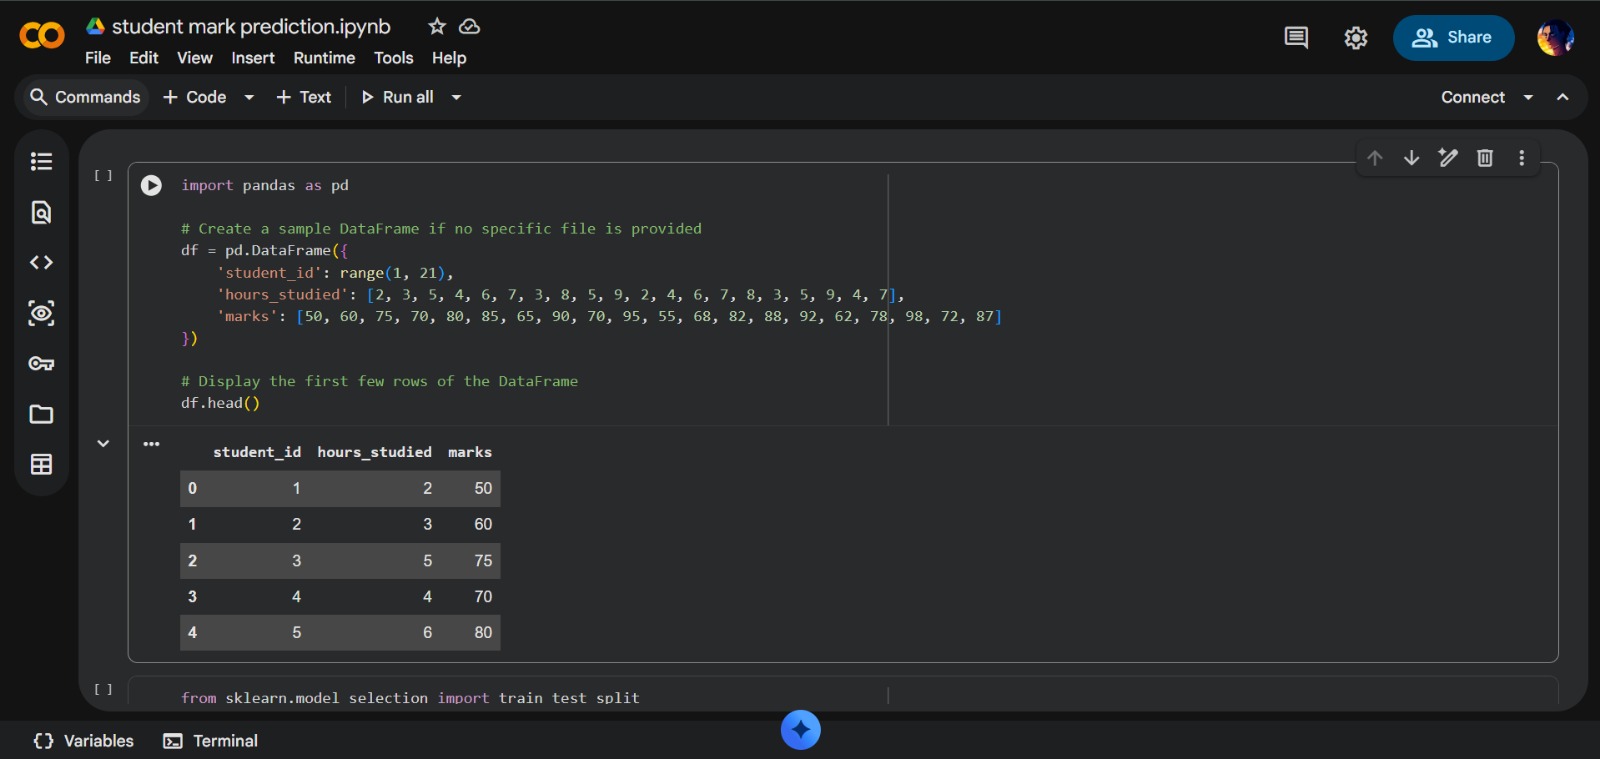The image size is (1600, 759).
Task: Open the Variables panel
Action: point(84,741)
